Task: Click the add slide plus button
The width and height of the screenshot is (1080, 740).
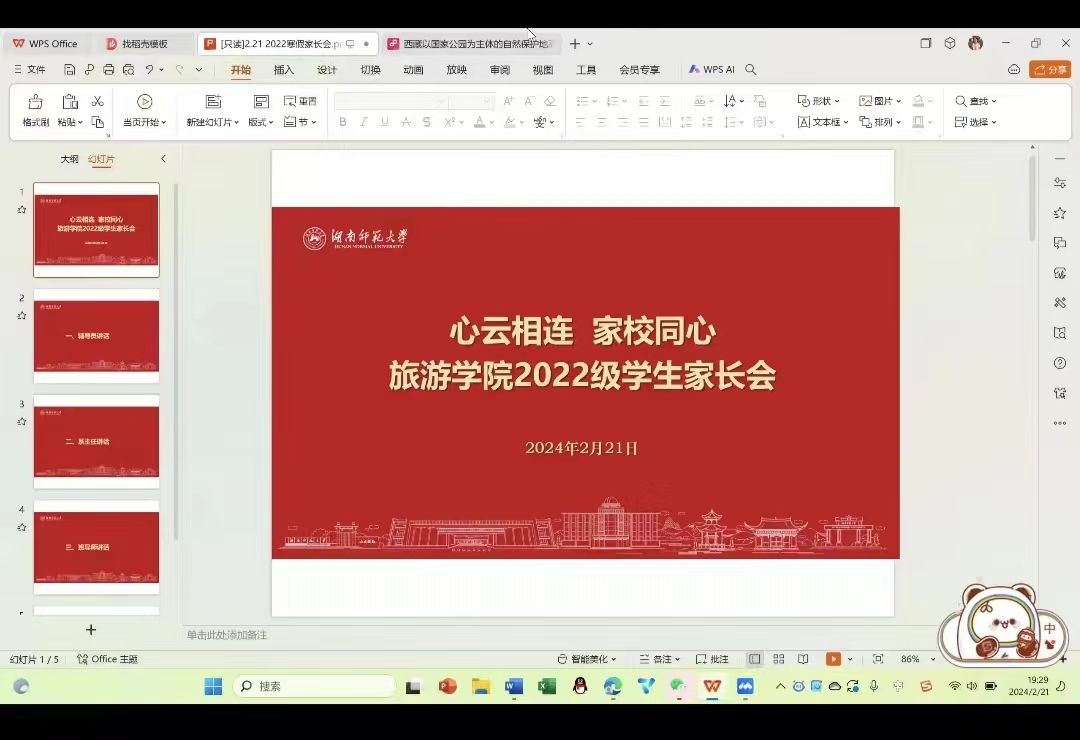Action: [x=91, y=630]
